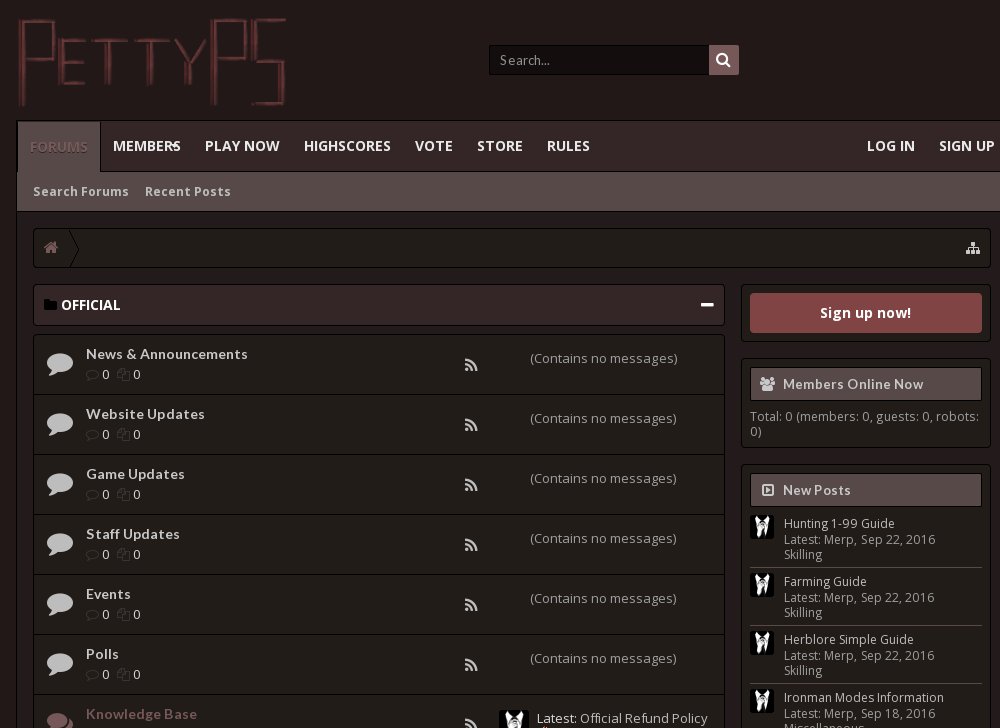Open the MEMBERS dropdown menu
The width and height of the screenshot is (1000, 728).
coord(146,146)
